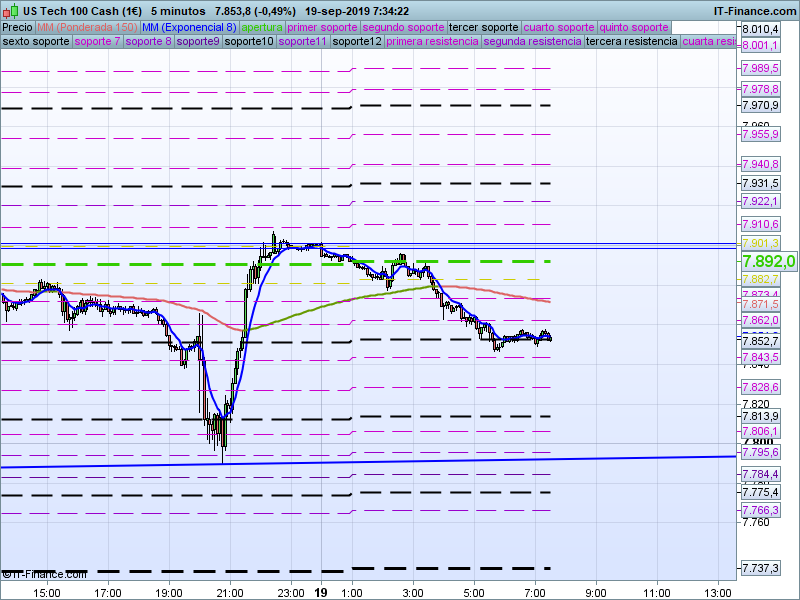Select the primer soporte label
800x600 pixels.
click(x=322, y=27)
